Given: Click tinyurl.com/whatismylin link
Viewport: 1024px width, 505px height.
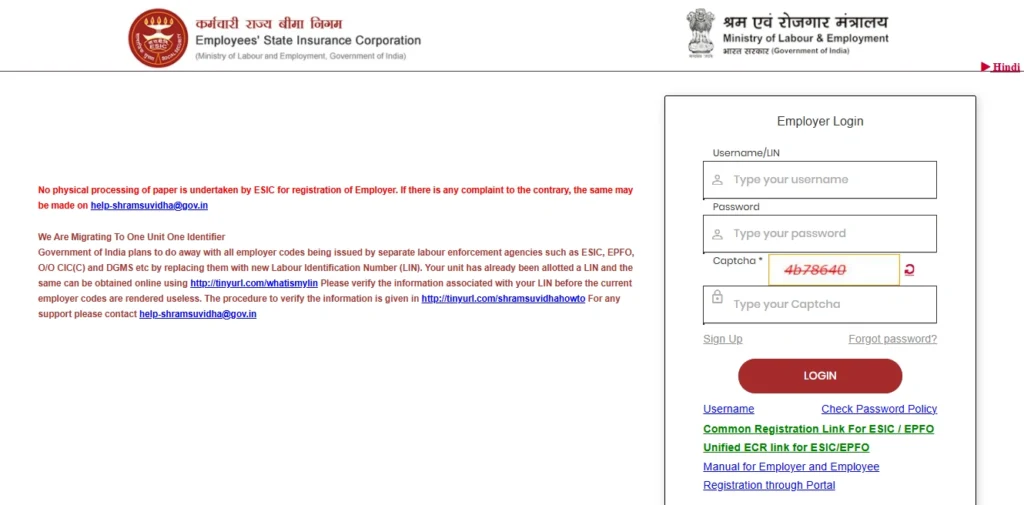Looking at the screenshot, I should 254,283.
